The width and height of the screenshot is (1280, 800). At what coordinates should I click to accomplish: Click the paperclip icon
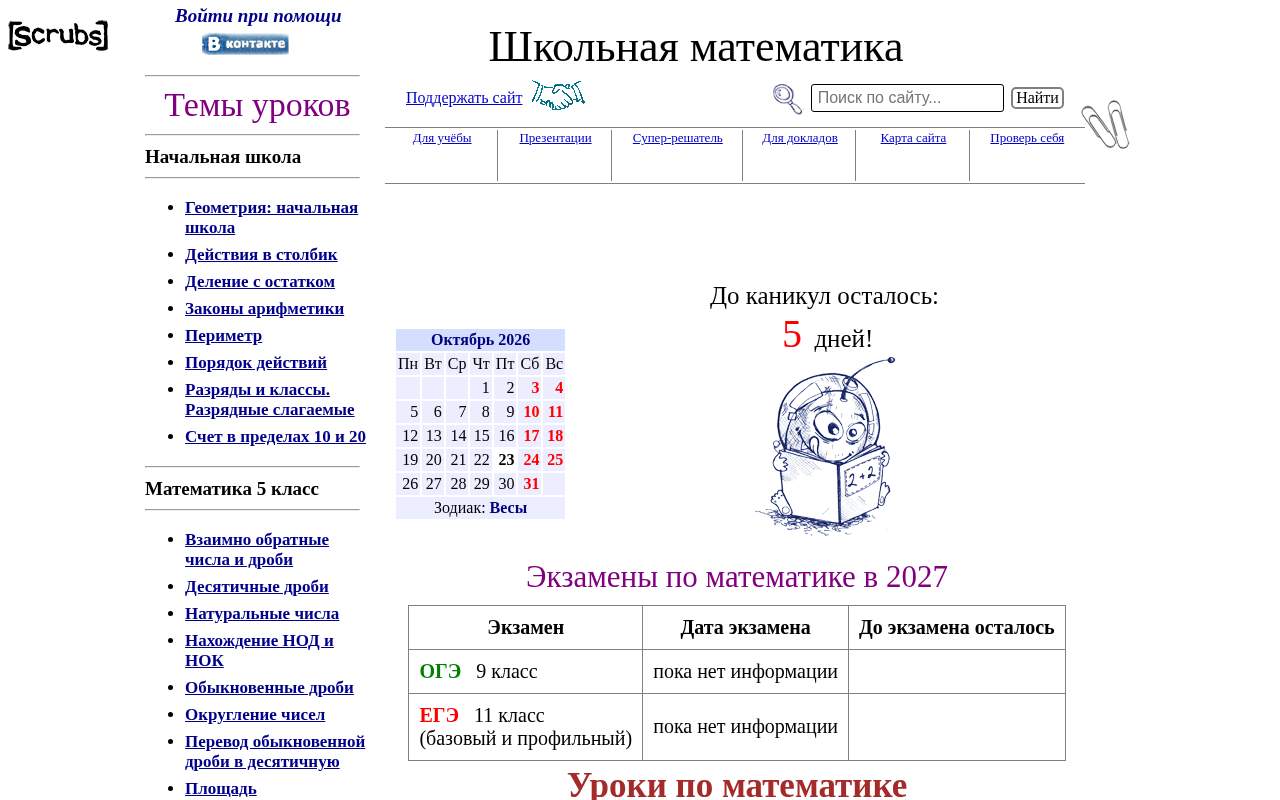point(1105,125)
